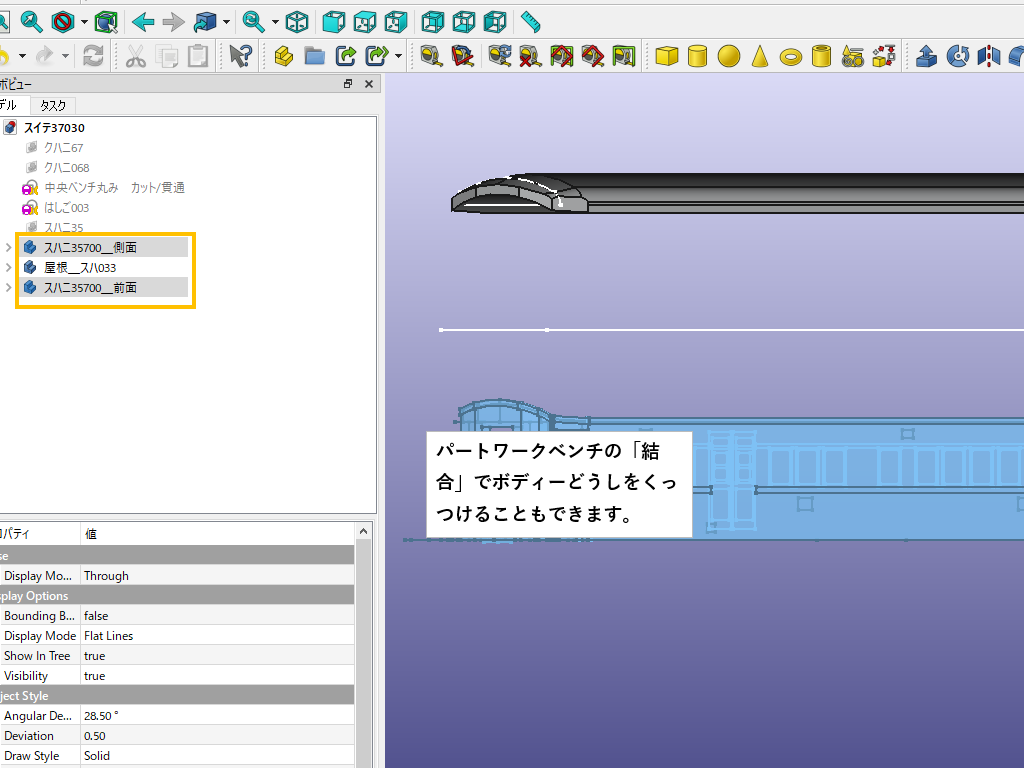Create a cone primitive
The height and width of the screenshot is (768, 1024).
(x=760, y=56)
